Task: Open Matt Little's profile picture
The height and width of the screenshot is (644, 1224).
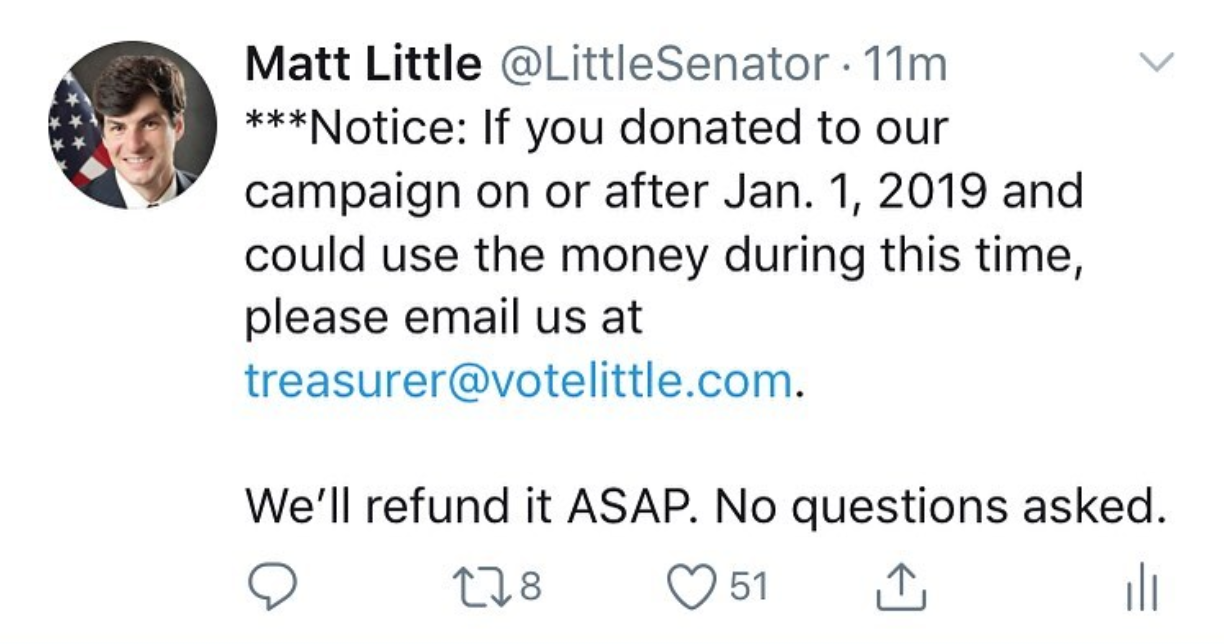Action: pyautogui.click(x=131, y=125)
